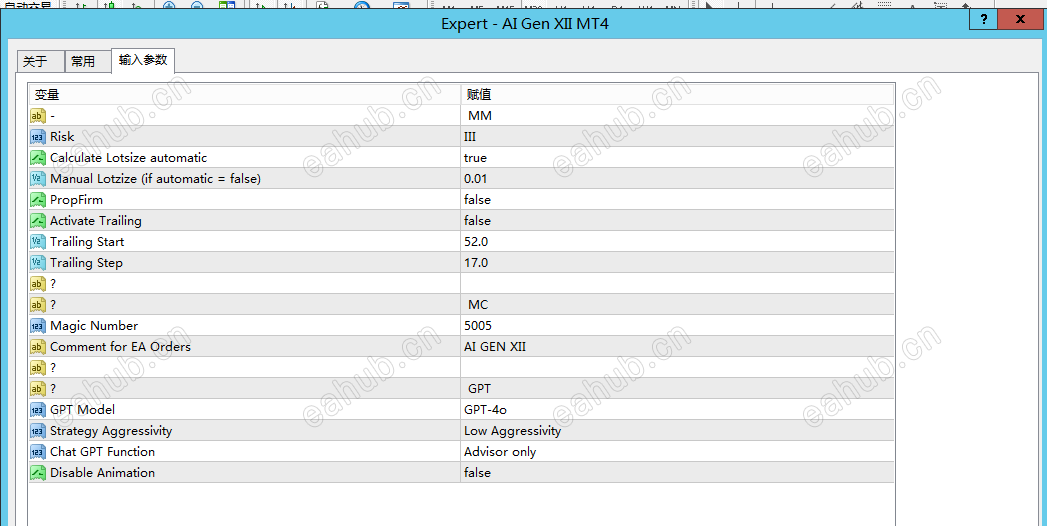Select the Trailing Step value 17.0
The height and width of the screenshot is (526, 1047).
[x=476, y=263]
